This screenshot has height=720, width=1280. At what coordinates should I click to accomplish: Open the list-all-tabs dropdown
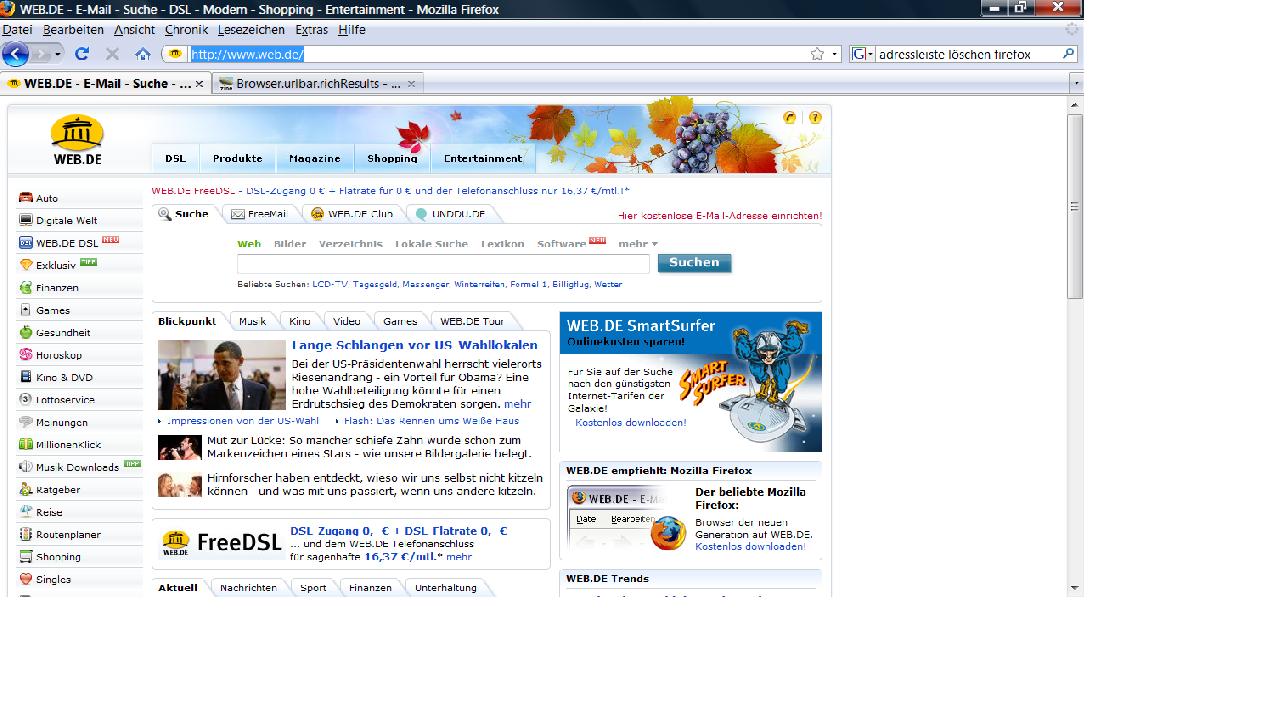coord(1075,84)
